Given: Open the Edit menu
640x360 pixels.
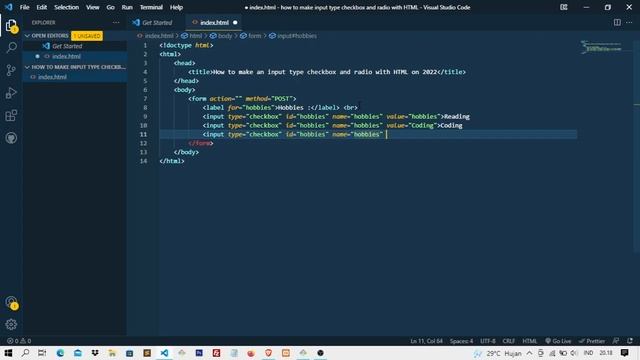Looking at the screenshot, I should click(x=42, y=7).
